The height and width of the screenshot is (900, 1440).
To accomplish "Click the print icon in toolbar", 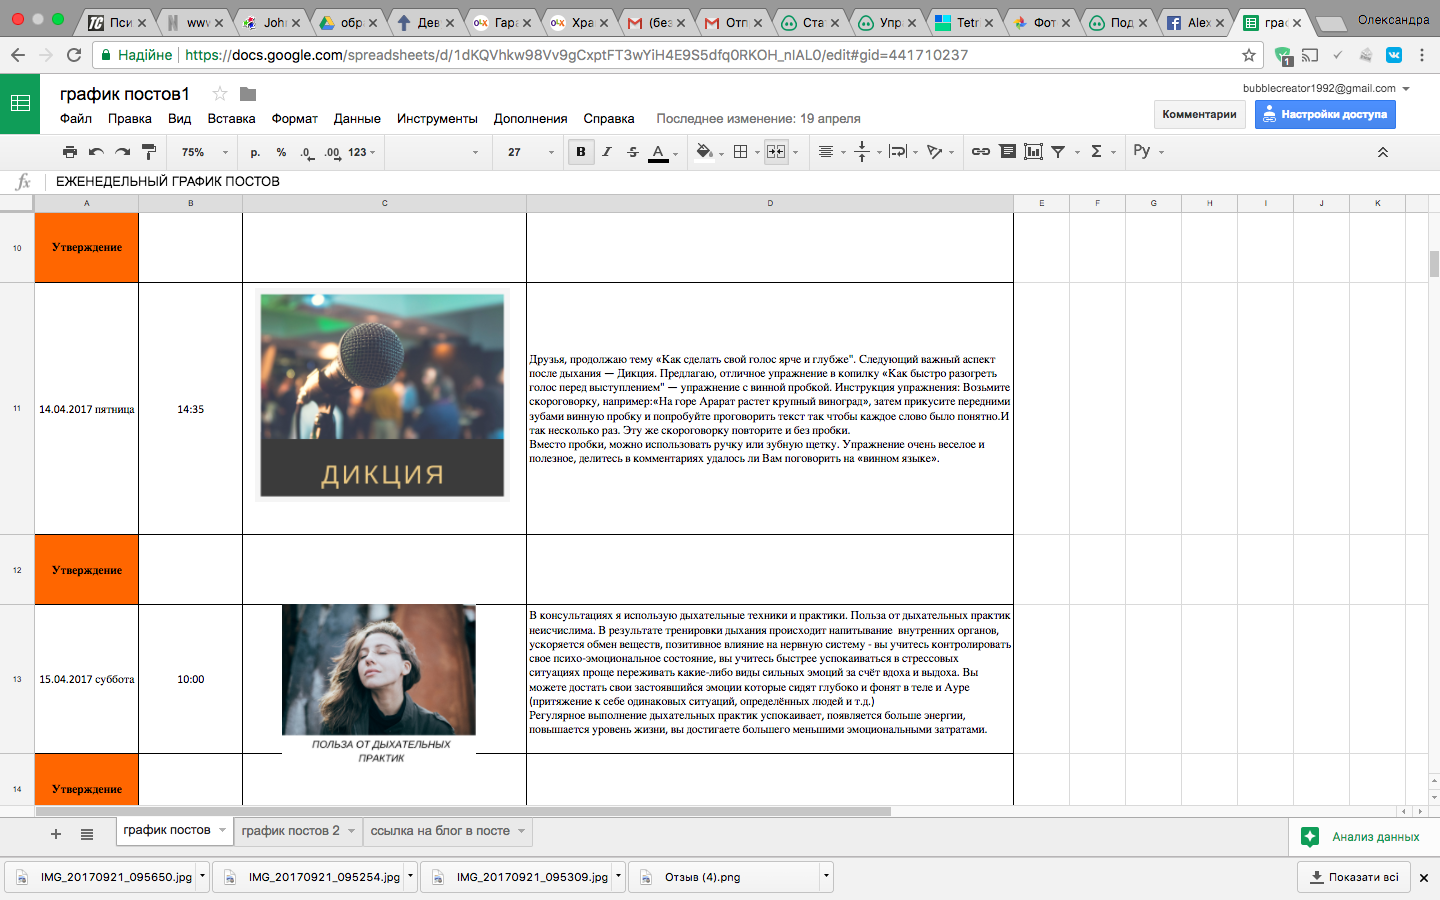I will 69,152.
